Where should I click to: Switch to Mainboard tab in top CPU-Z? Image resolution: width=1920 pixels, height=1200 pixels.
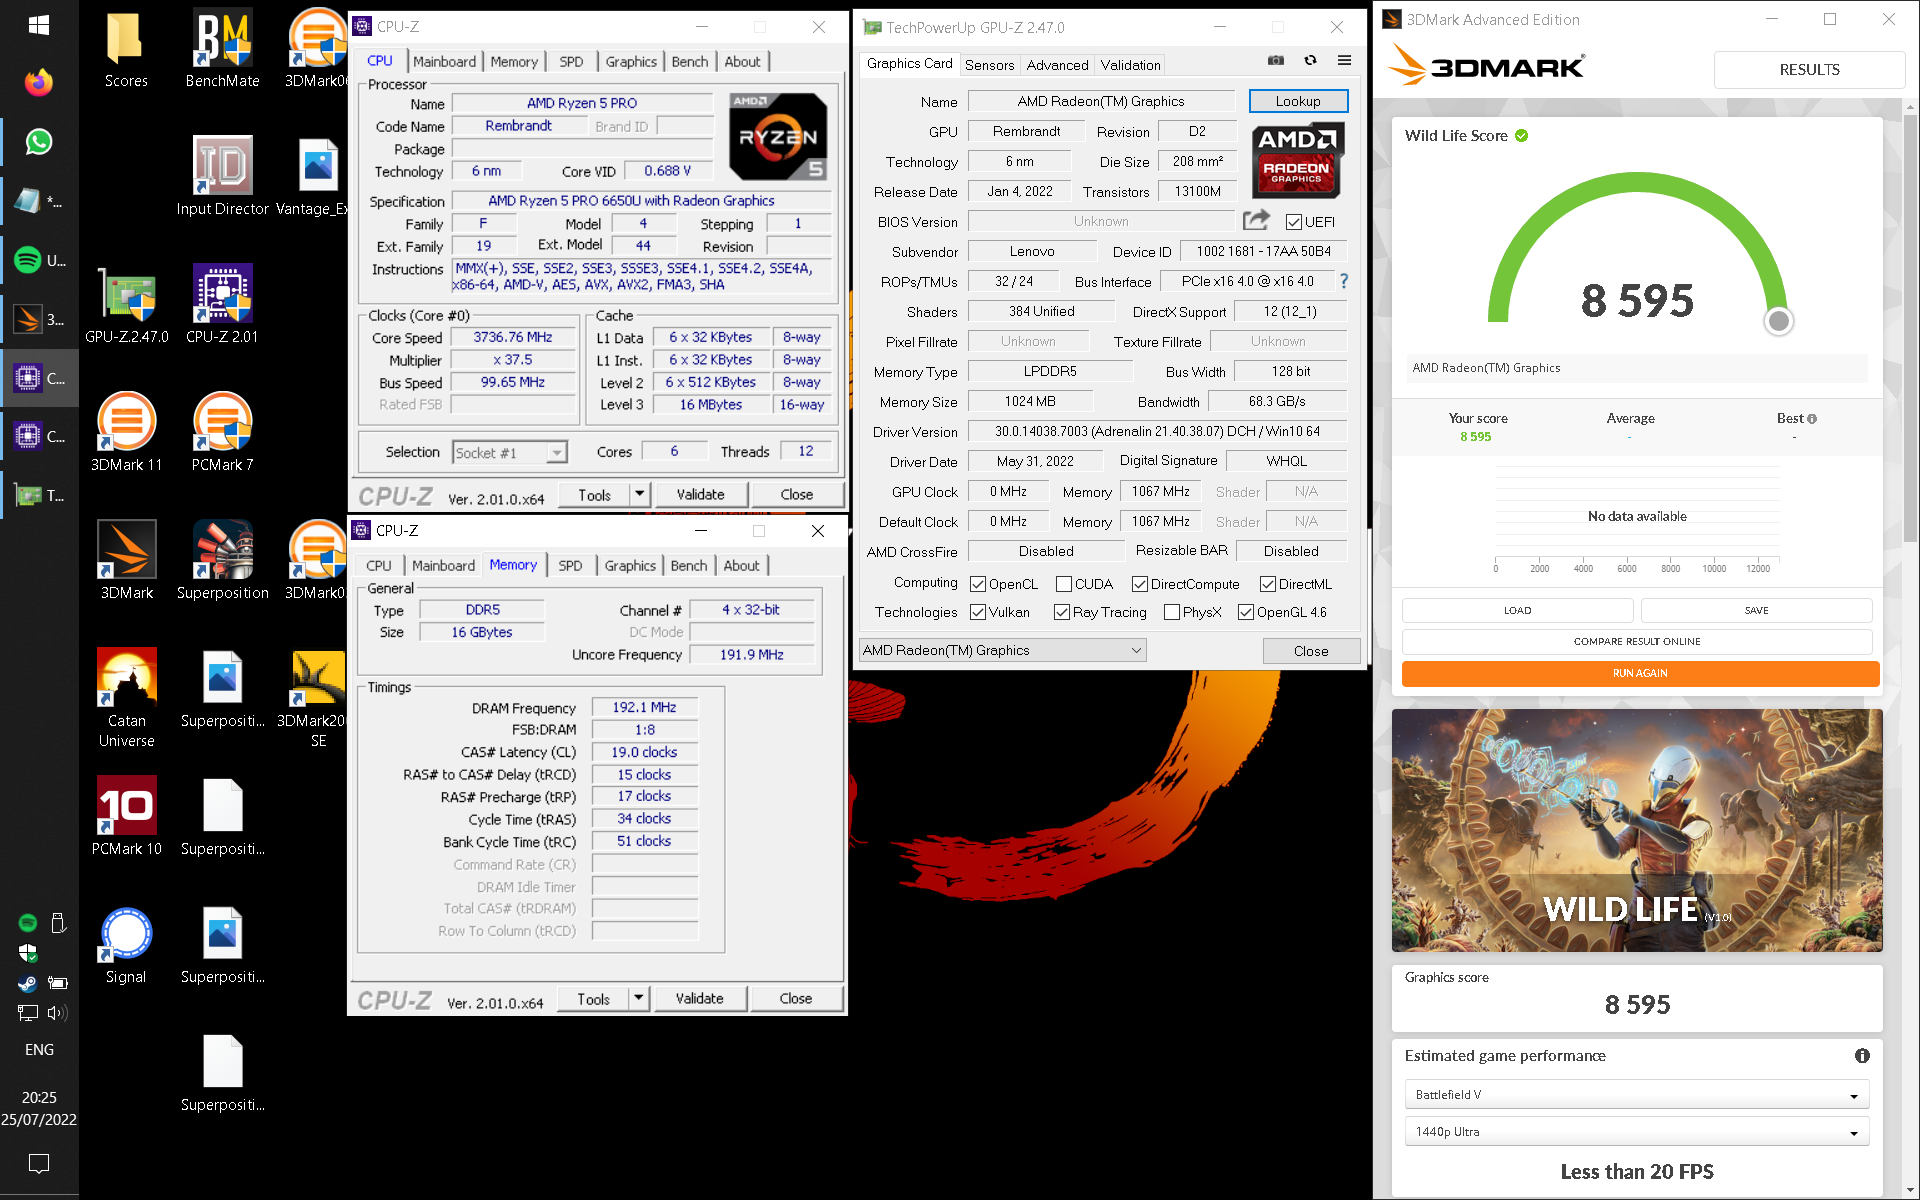444,61
